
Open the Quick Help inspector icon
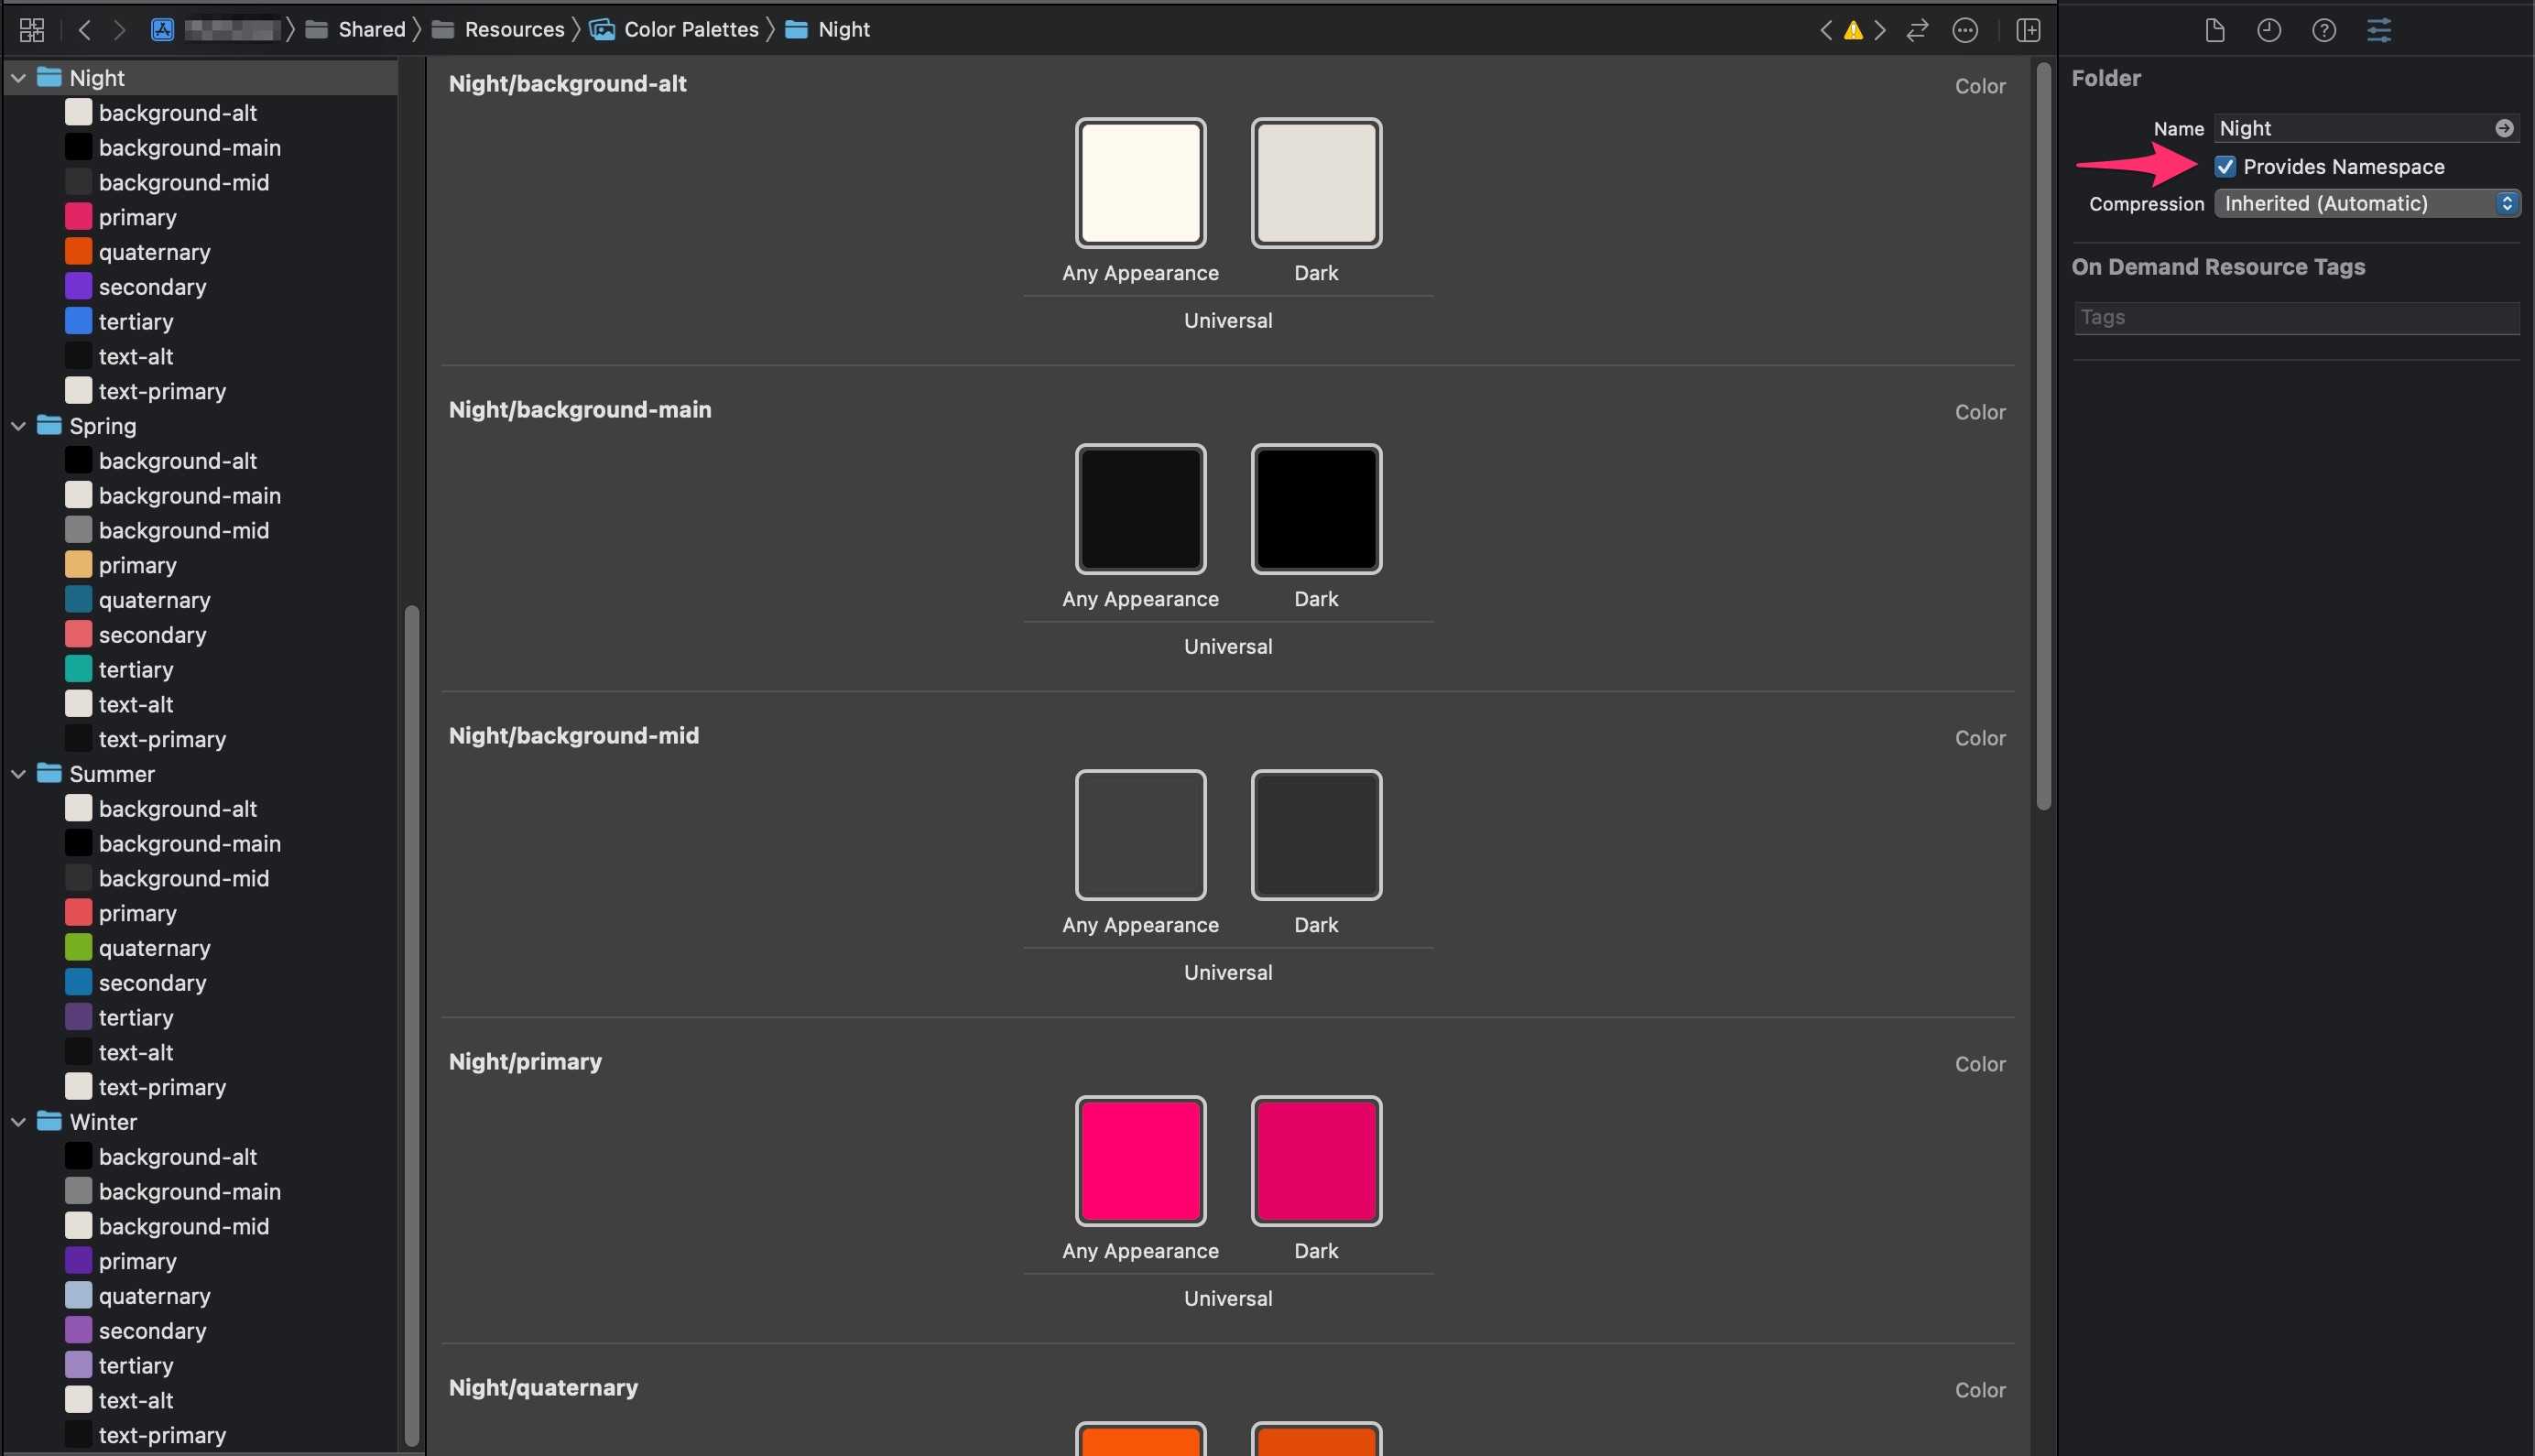click(x=2324, y=30)
